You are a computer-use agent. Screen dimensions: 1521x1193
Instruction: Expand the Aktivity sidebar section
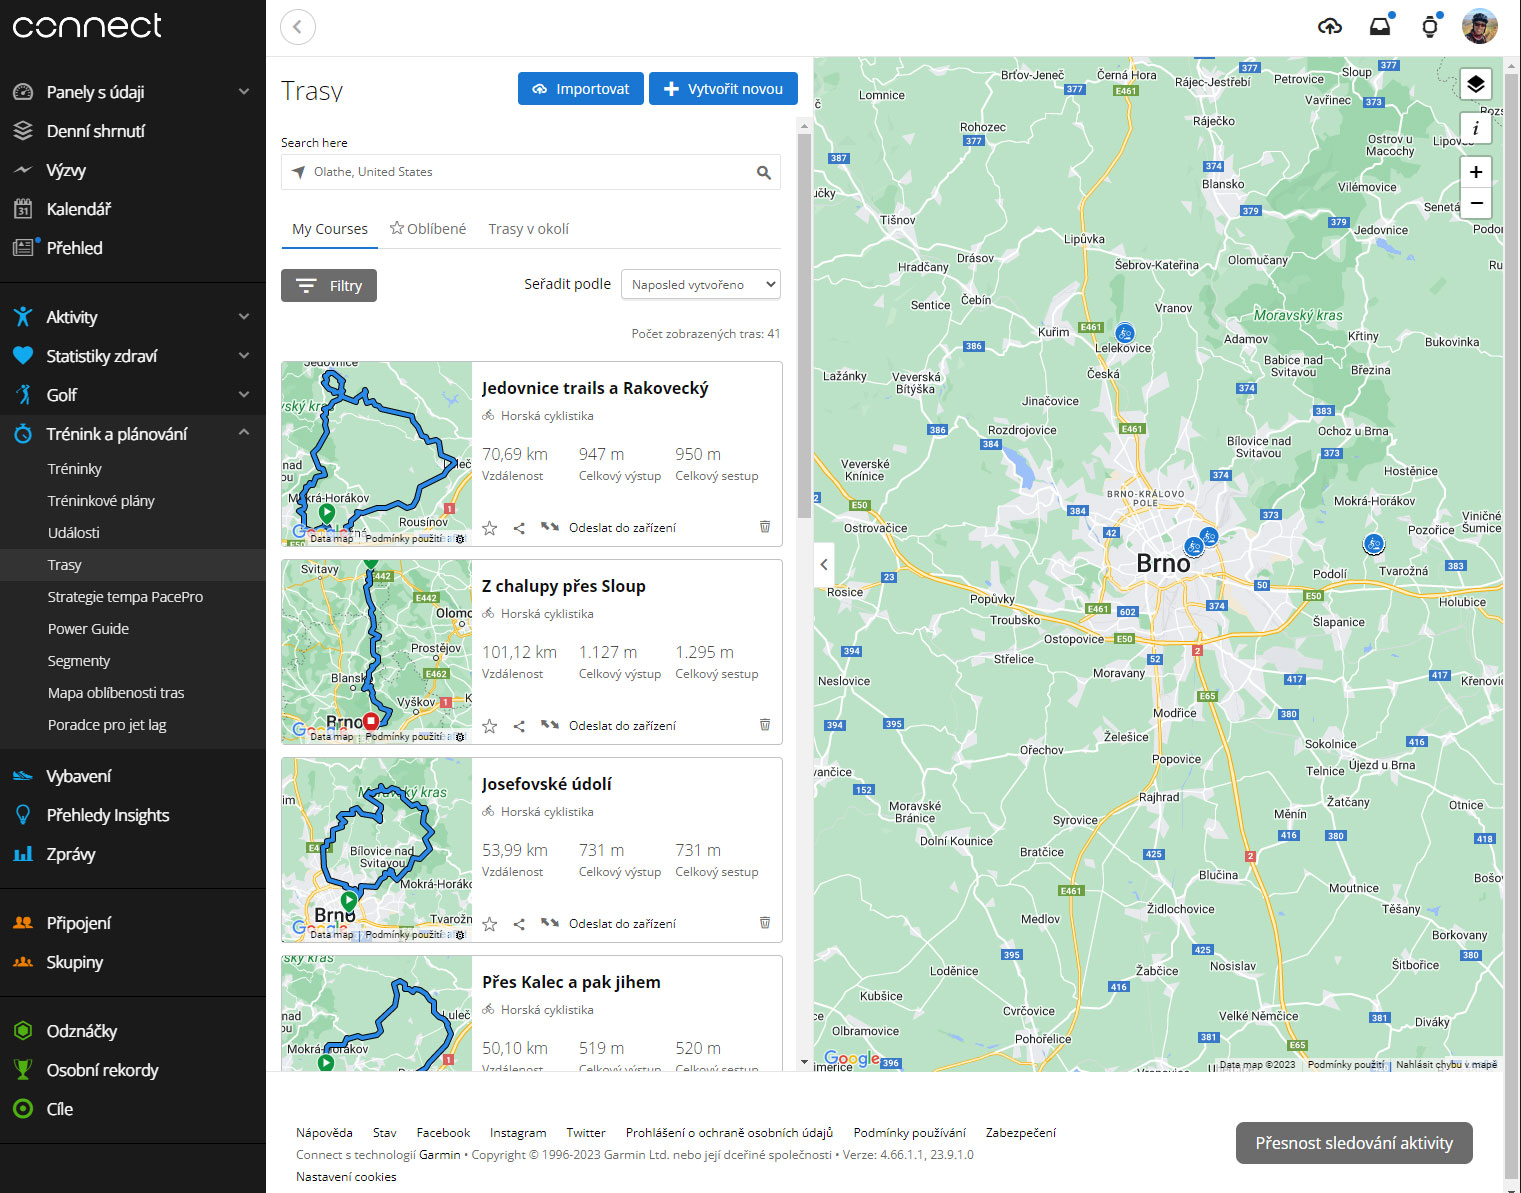244,317
